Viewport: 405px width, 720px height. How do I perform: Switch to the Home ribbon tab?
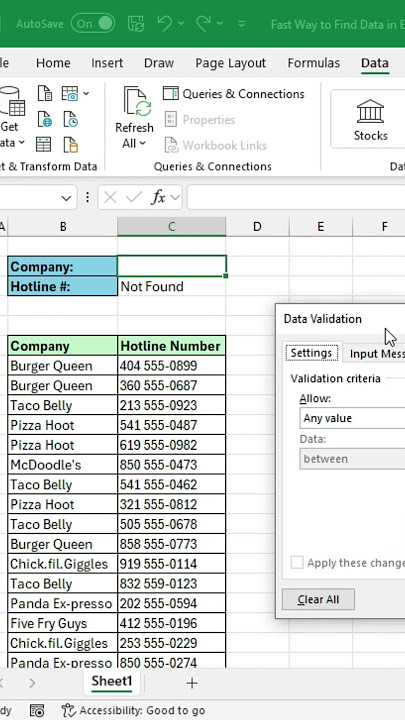pyautogui.click(x=53, y=63)
